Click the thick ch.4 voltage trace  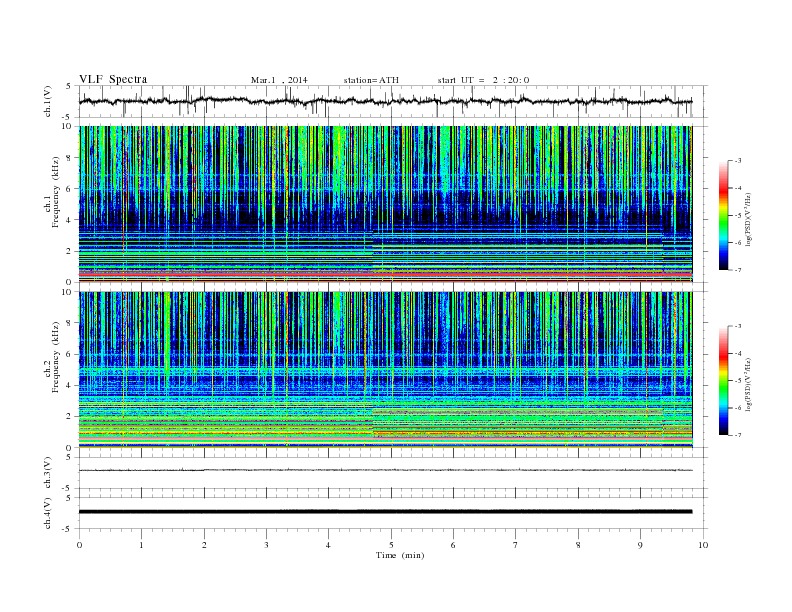(385, 512)
